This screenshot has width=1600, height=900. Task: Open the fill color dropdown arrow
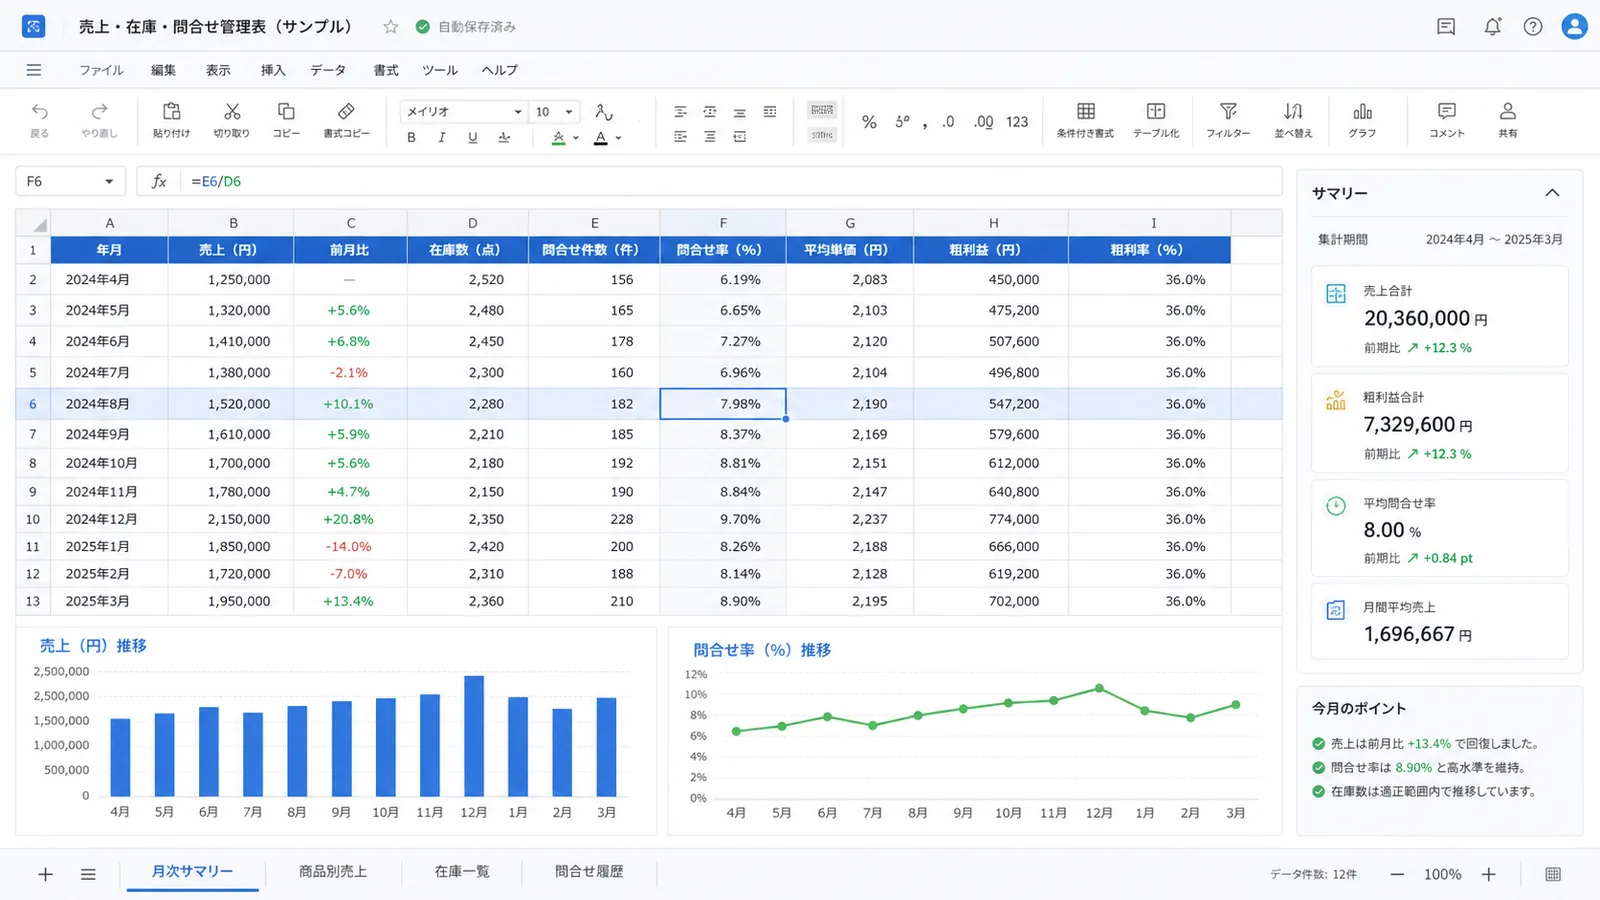coord(576,138)
